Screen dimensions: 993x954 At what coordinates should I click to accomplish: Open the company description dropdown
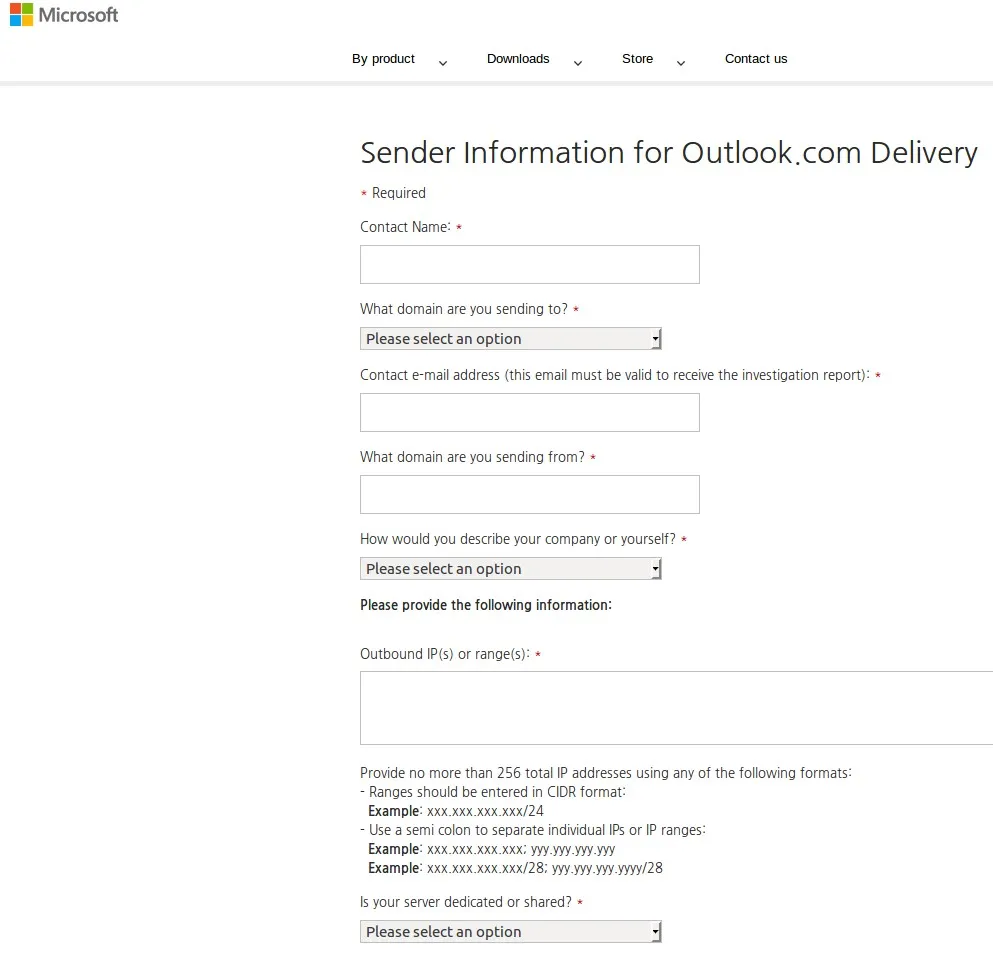(510, 569)
